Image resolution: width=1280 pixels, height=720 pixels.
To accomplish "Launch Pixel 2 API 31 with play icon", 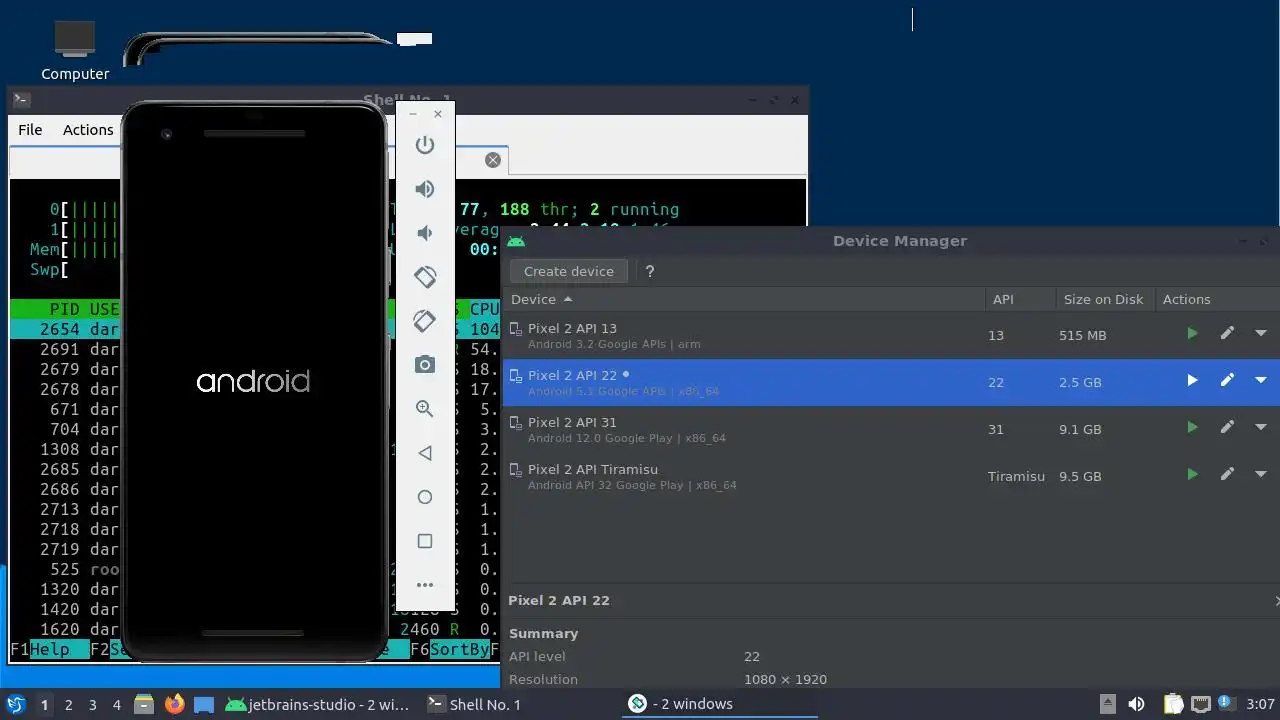I will coord(1192,428).
